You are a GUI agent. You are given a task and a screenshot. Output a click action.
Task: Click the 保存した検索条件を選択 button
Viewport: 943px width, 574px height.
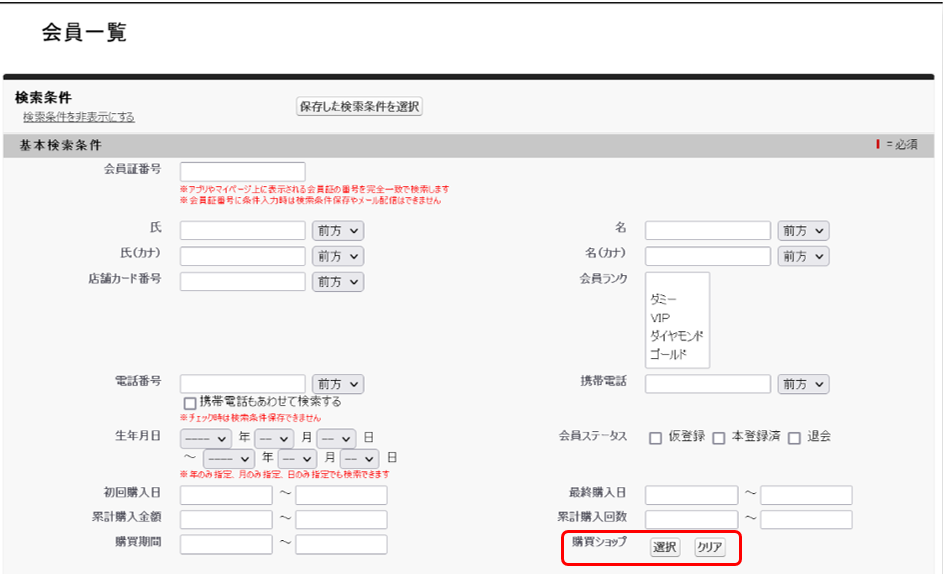(x=360, y=106)
